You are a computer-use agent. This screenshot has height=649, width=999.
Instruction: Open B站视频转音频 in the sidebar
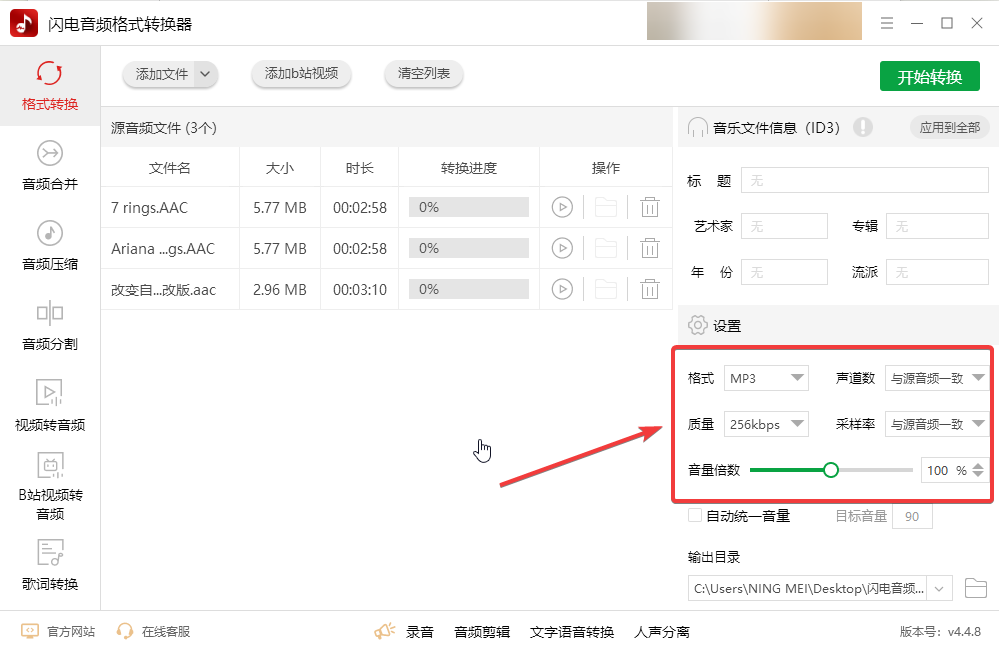click(50, 487)
